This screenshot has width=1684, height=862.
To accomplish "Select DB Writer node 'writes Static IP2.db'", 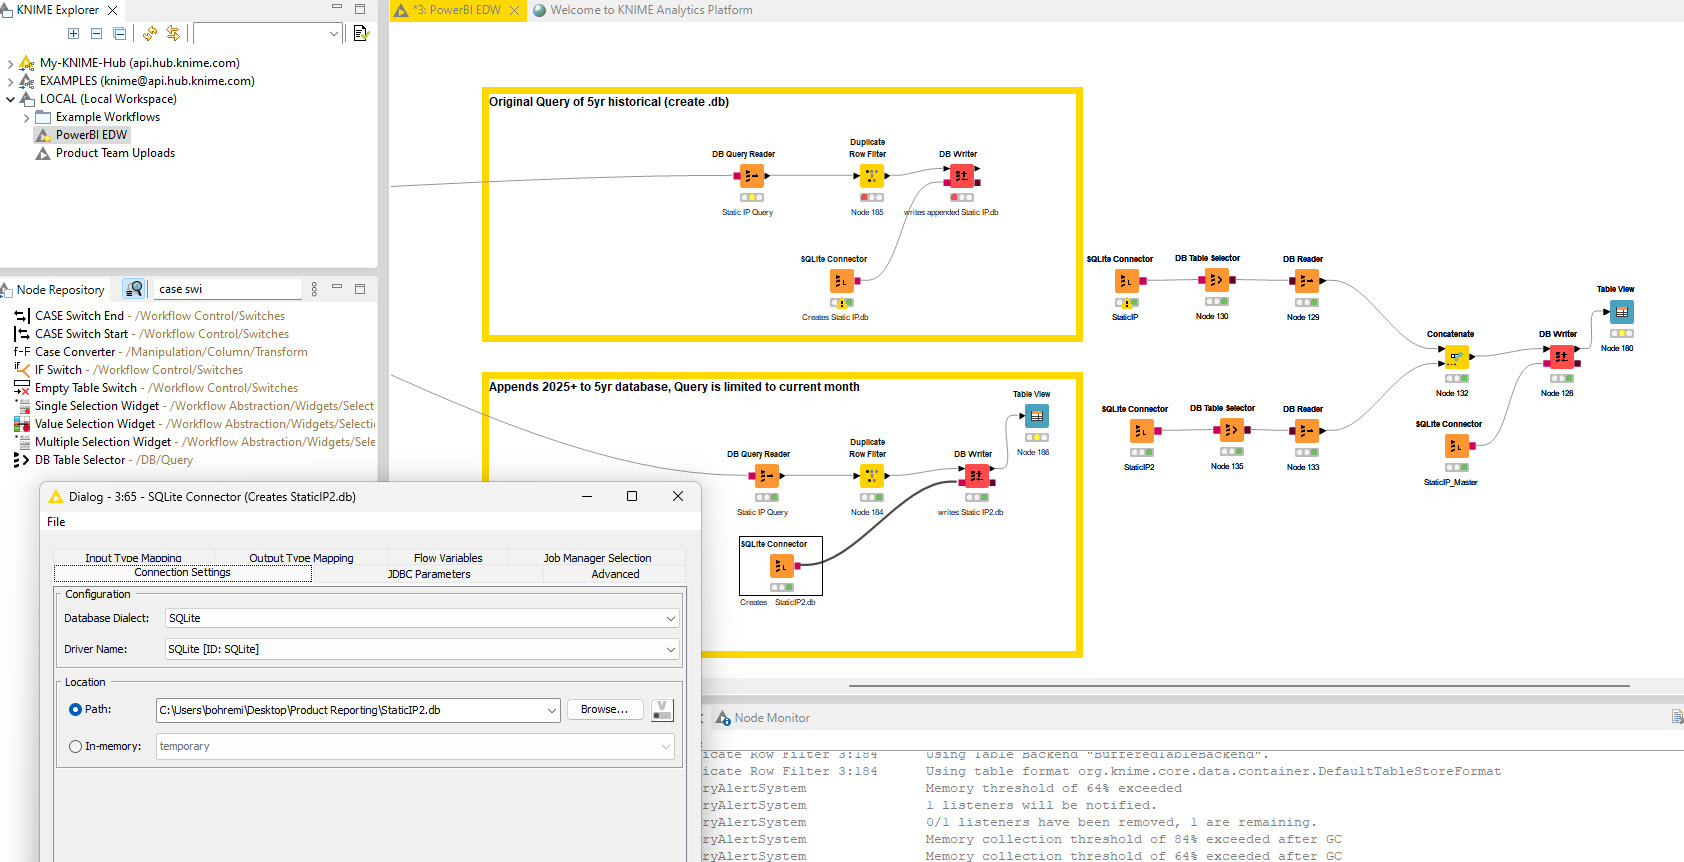I will 976,476.
